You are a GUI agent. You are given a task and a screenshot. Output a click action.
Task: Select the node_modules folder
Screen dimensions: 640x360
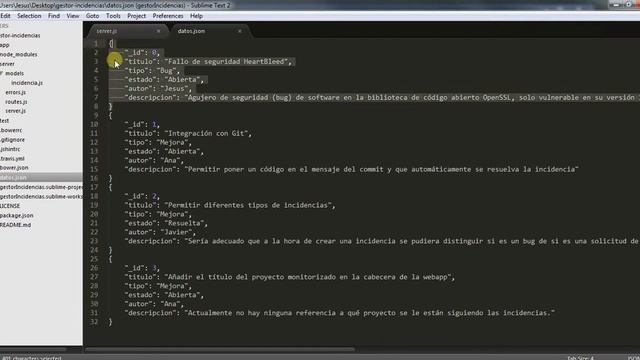(x=18, y=54)
